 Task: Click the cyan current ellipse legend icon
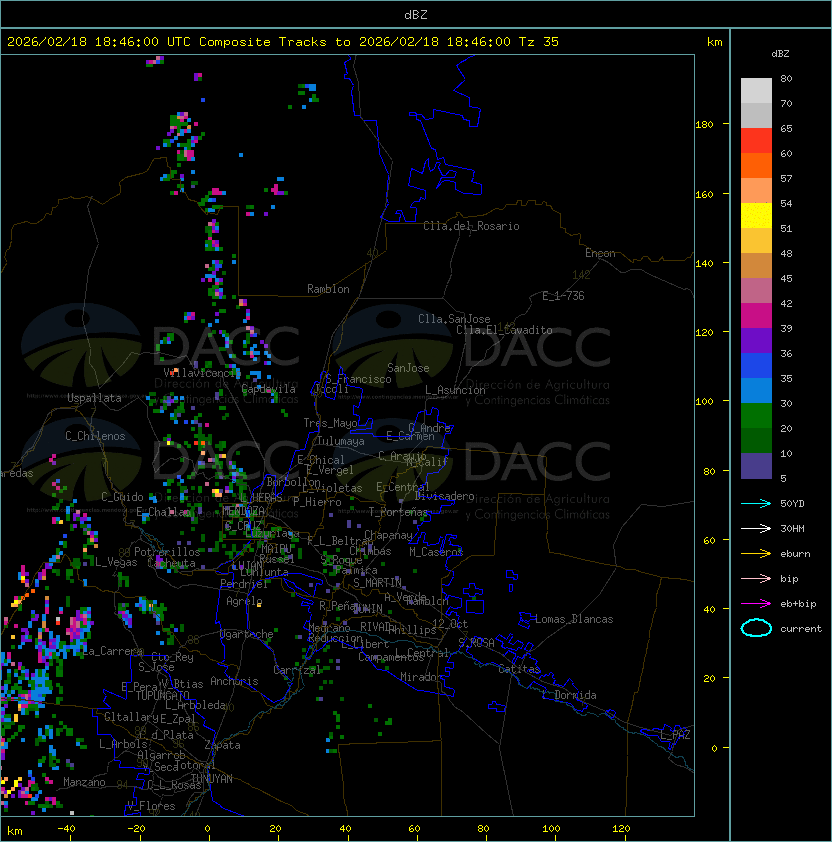756,628
